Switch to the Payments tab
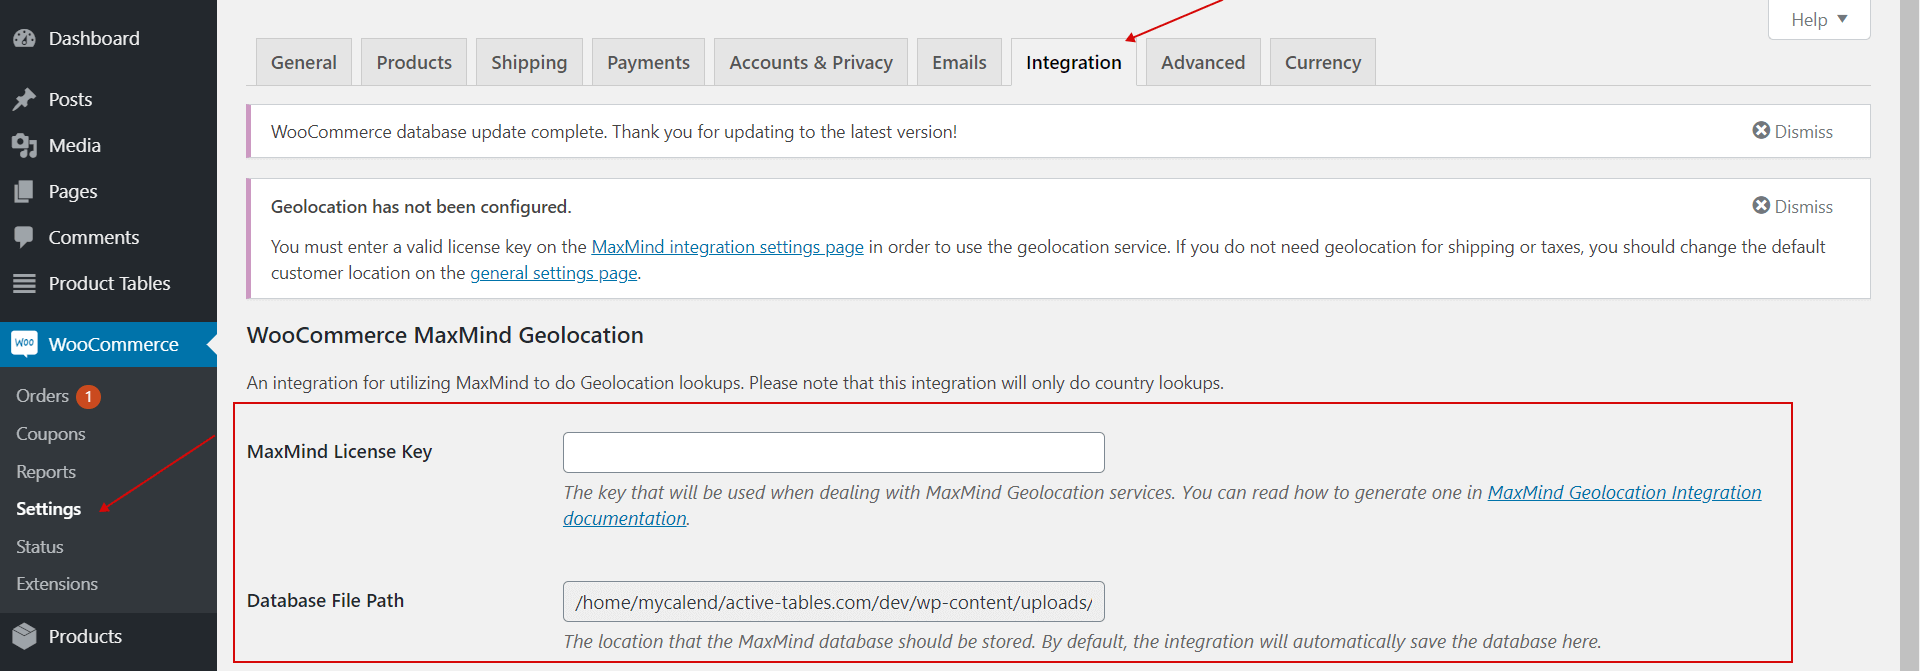Viewport: 1920px width, 671px height. pos(648,62)
